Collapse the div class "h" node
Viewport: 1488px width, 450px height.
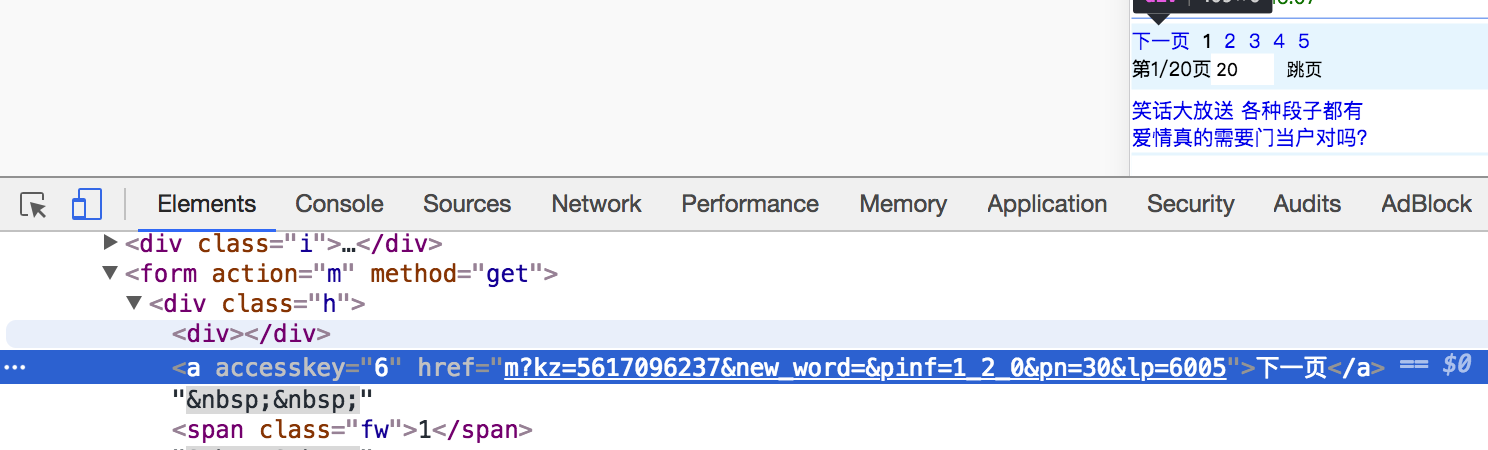(x=133, y=303)
